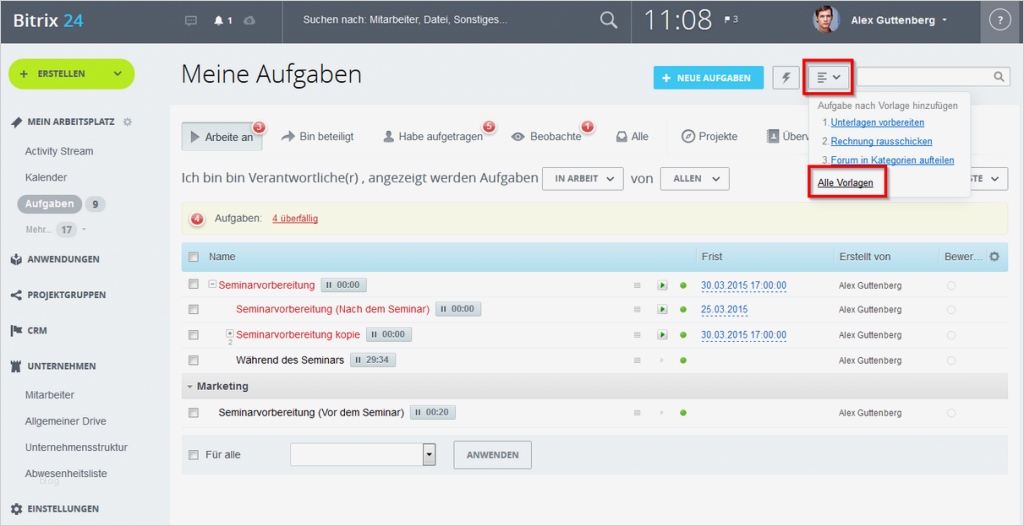The image size is (1024, 526).
Task: Check the box for Seminarvorbereitung (Nach dem Seminar)
Action: tap(193, 309)
